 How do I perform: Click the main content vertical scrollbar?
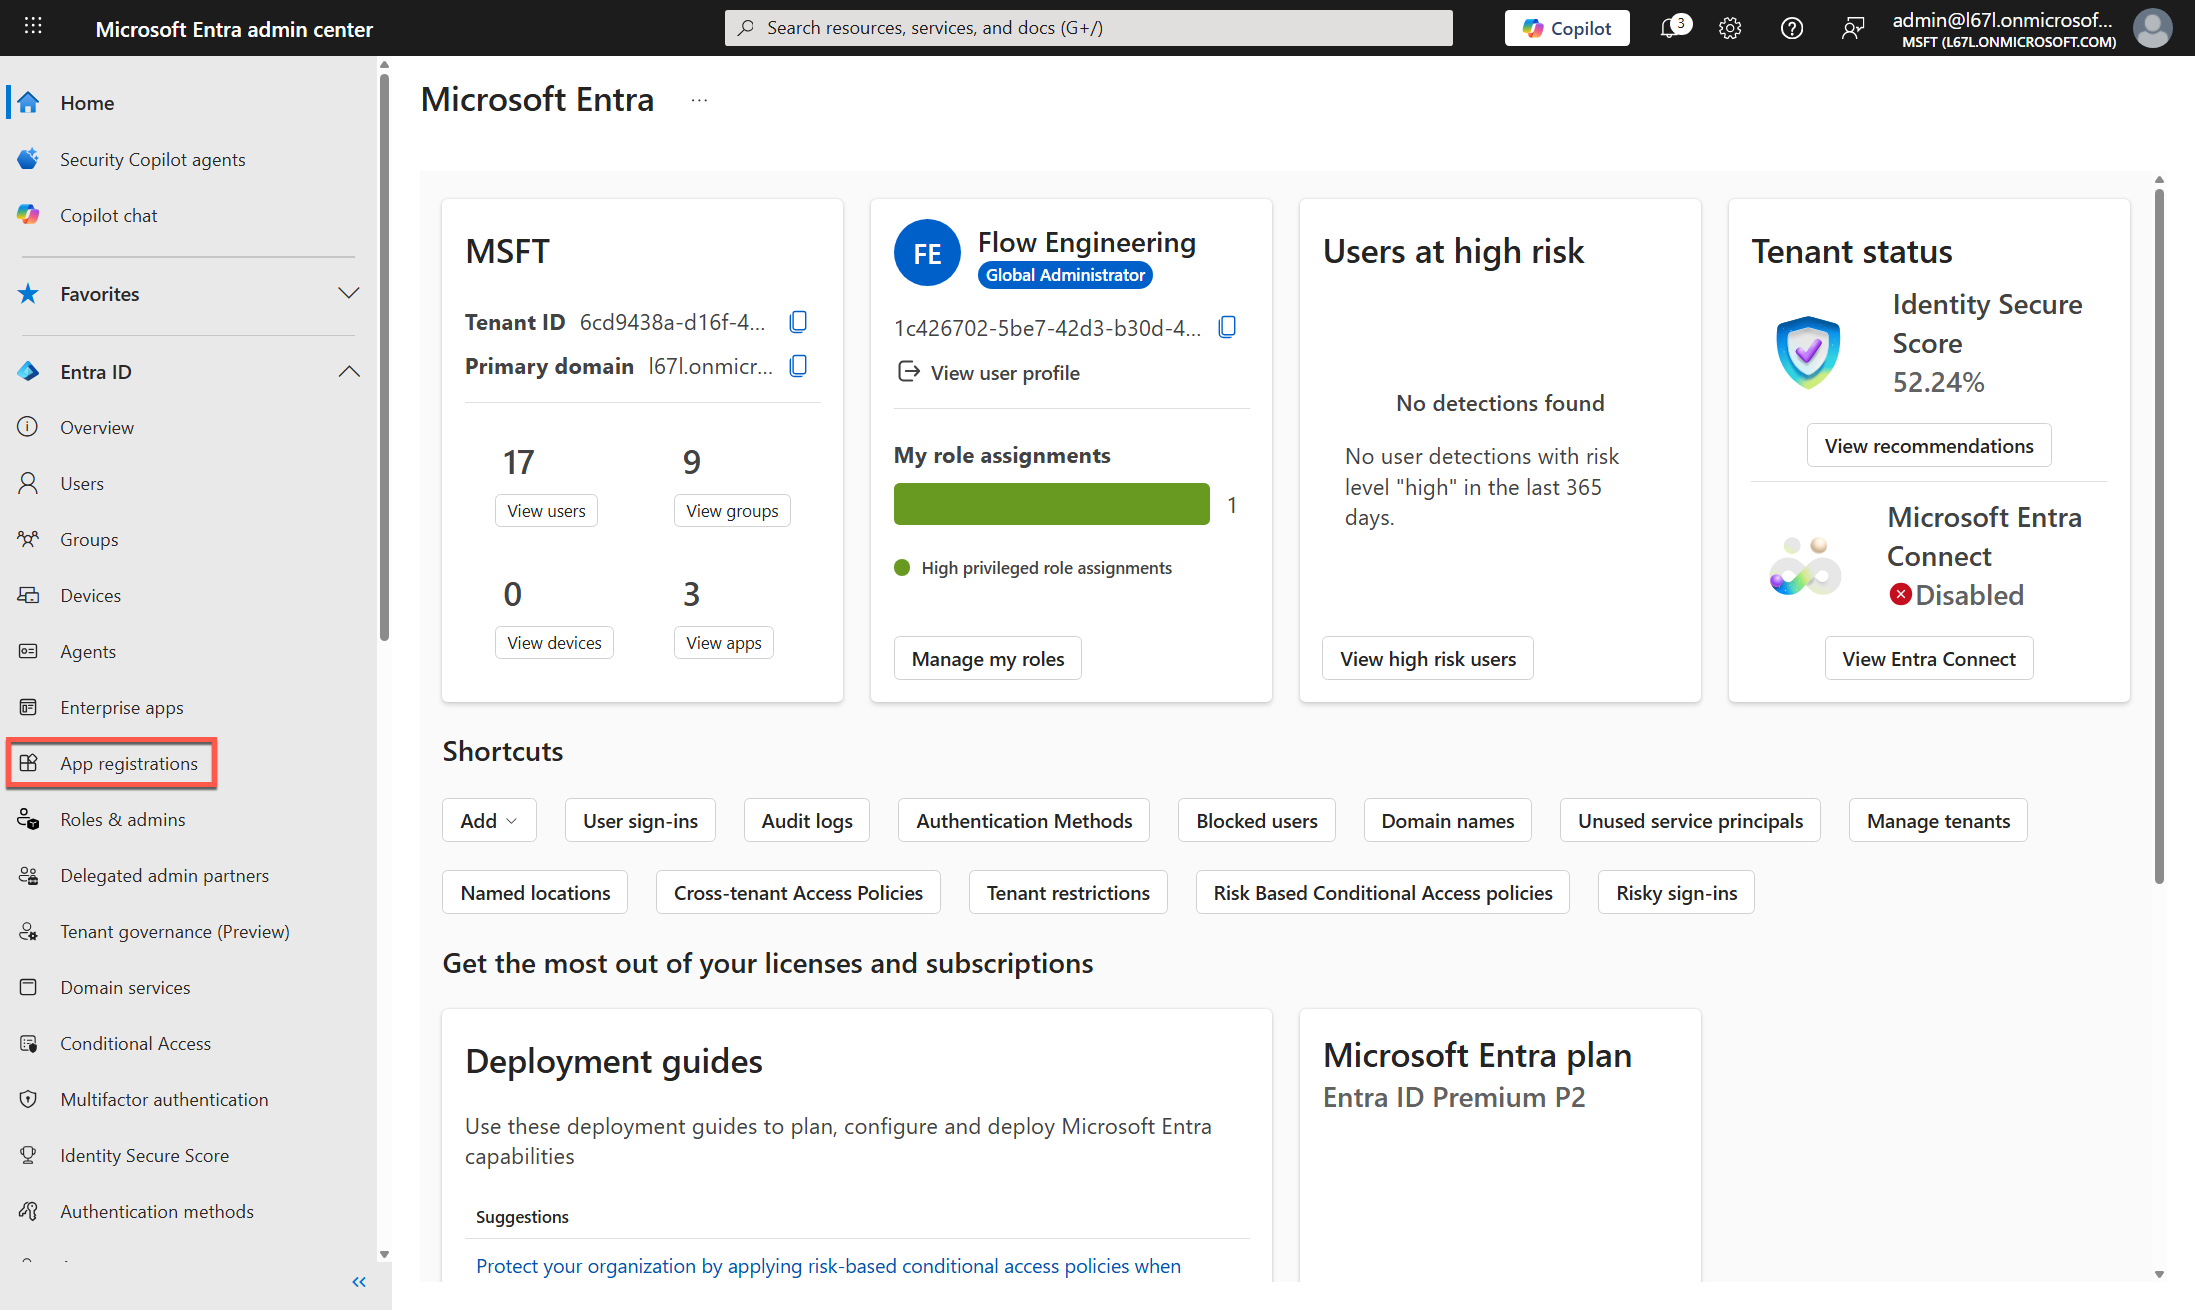(2159, 536)
